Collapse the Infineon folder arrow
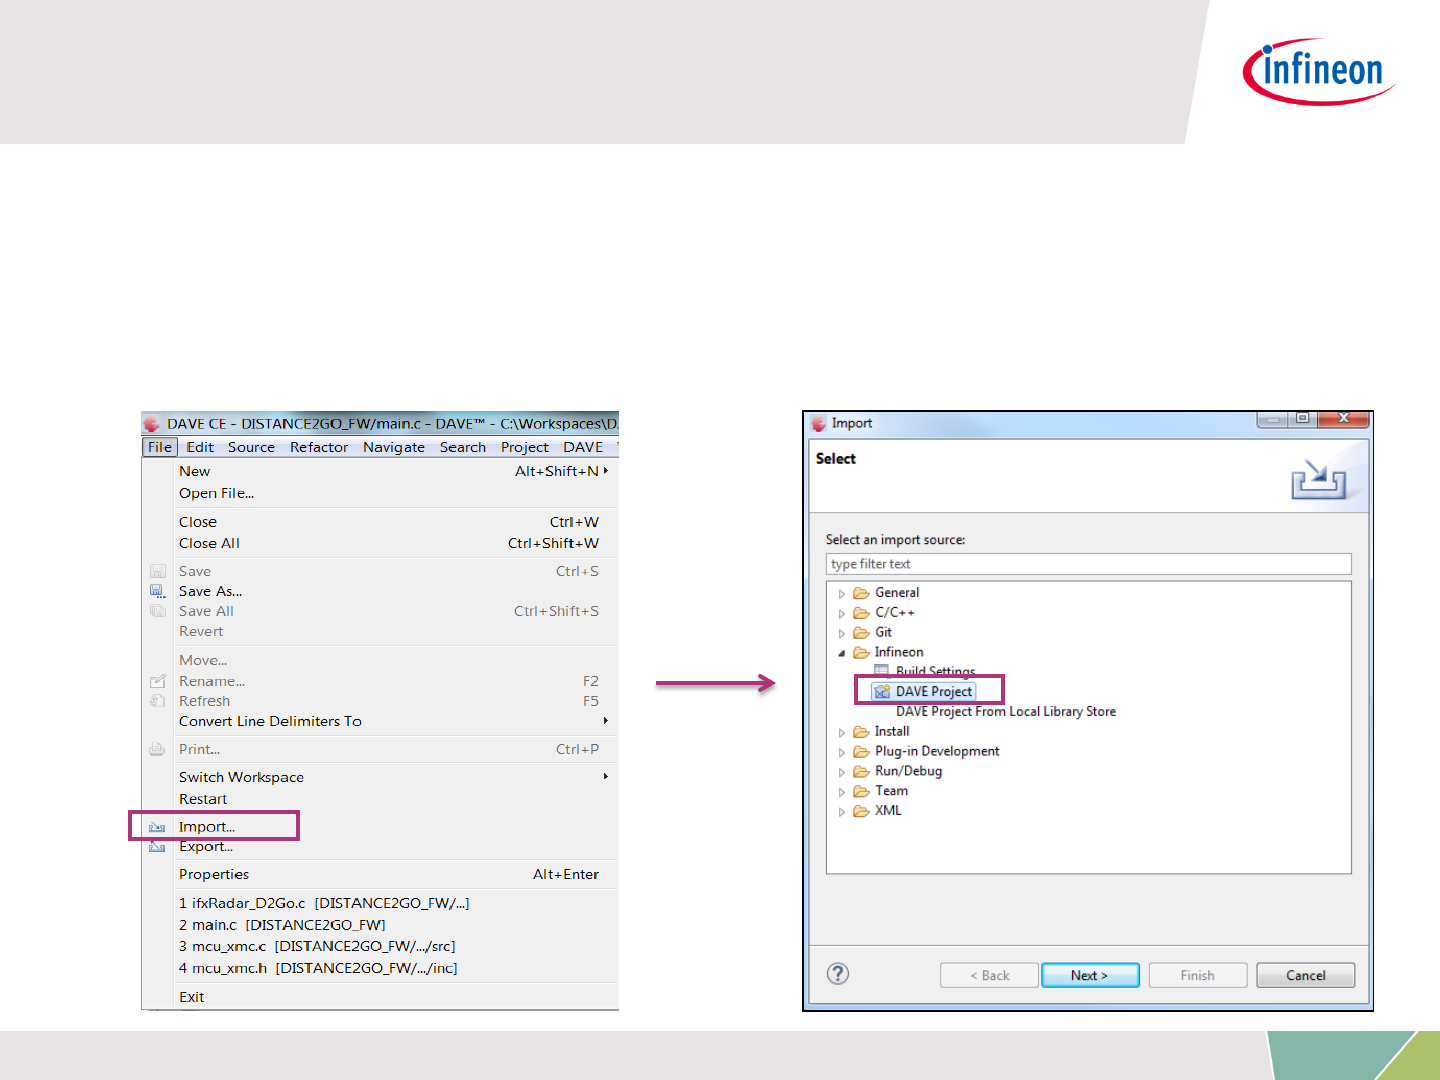The height and width of the screenshot is (1080, 1440). tap(842, 653)
